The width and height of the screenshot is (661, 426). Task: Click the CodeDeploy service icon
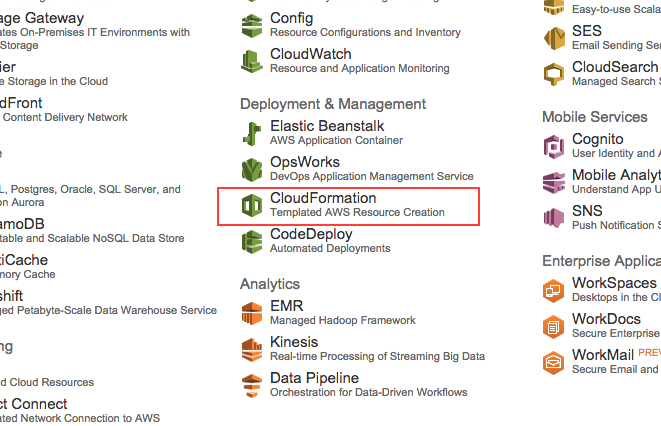pyautogui.click(x=252, y=241)
